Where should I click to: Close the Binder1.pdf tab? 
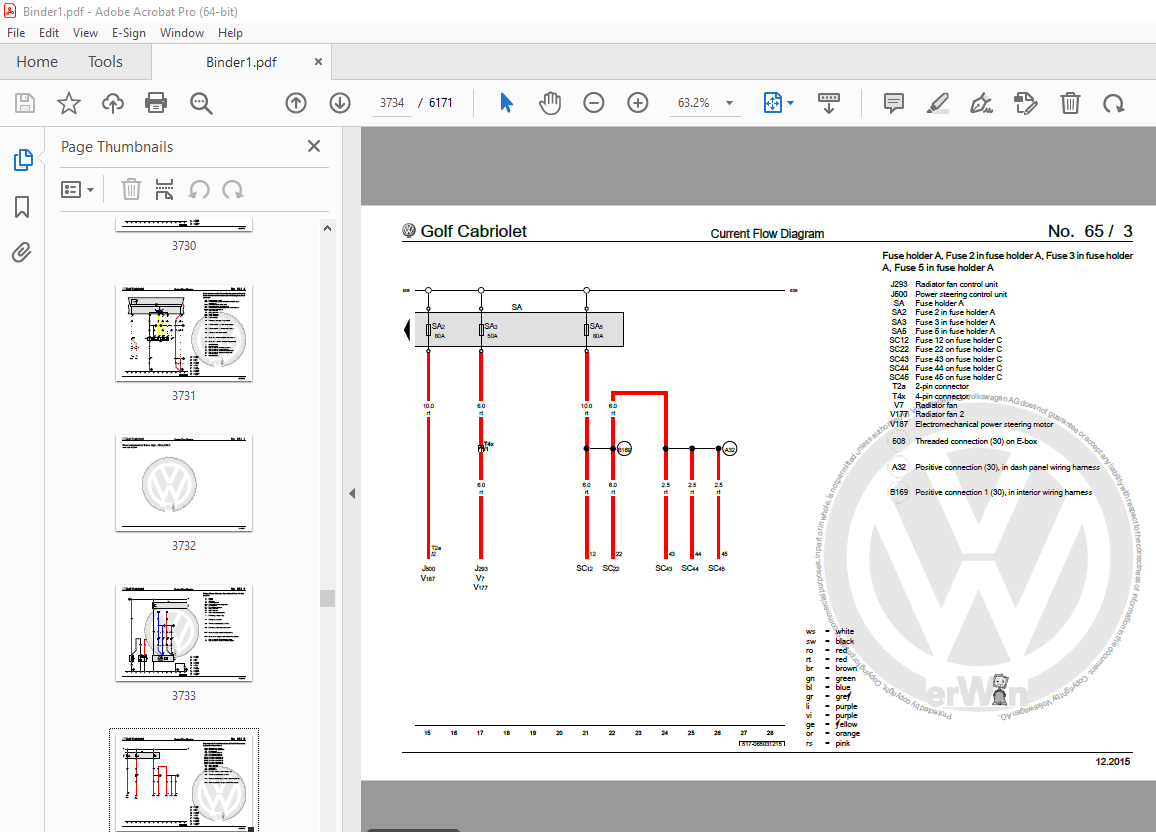[x=318, y=62]
